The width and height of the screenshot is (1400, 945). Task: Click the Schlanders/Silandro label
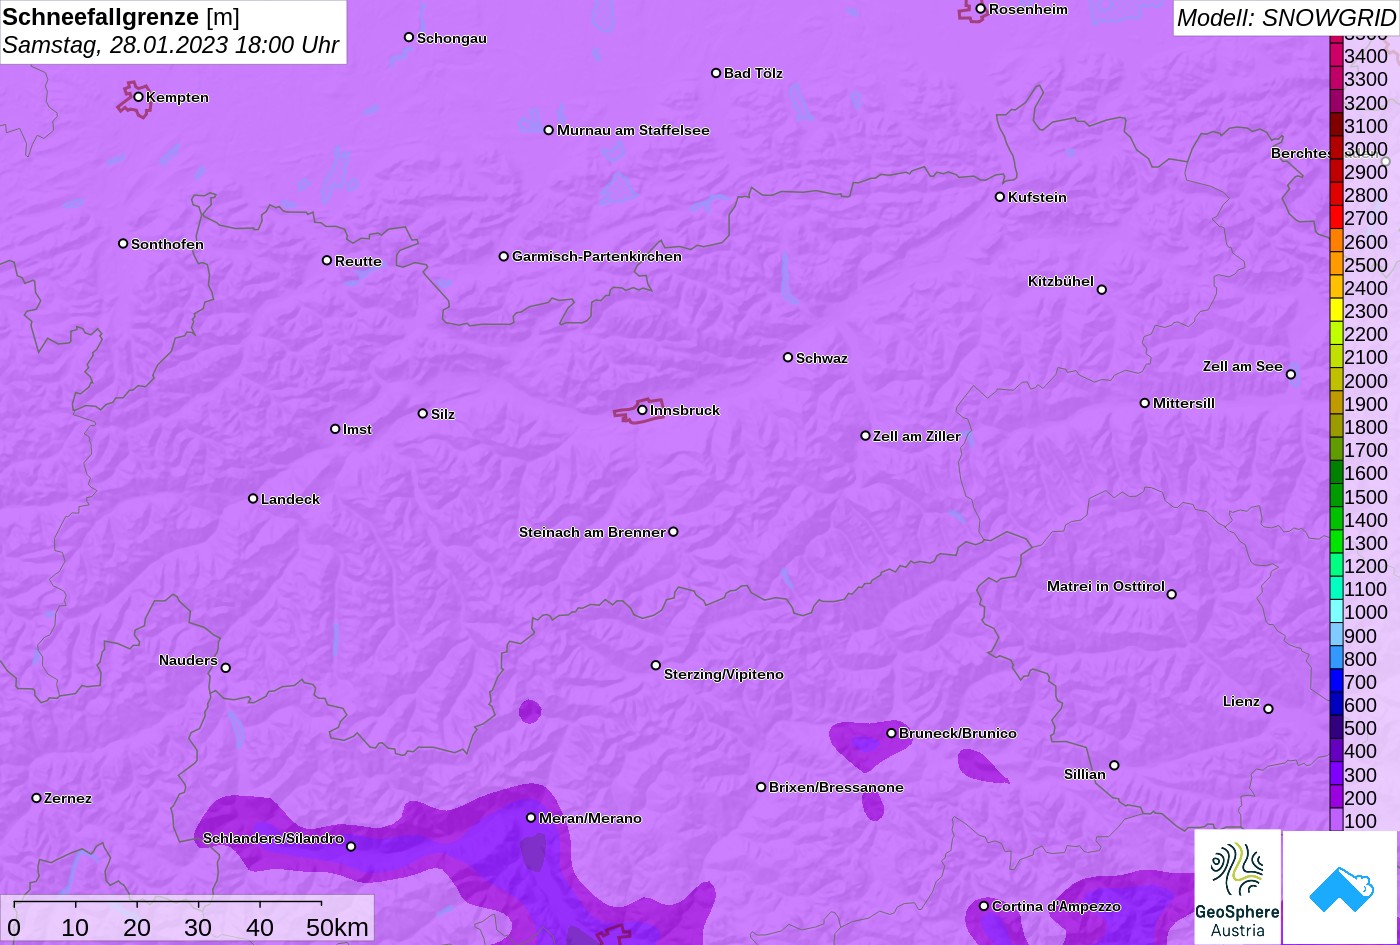(x=273, y=838)
